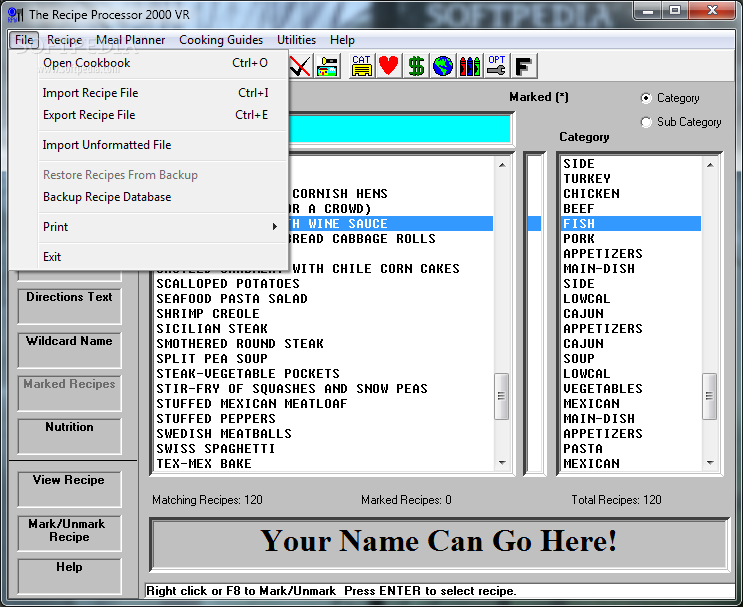Screen dimensions: 743x607
Task: Click the highlighted FISH category row
Action: pyautogui.click(x=631, y=224)
